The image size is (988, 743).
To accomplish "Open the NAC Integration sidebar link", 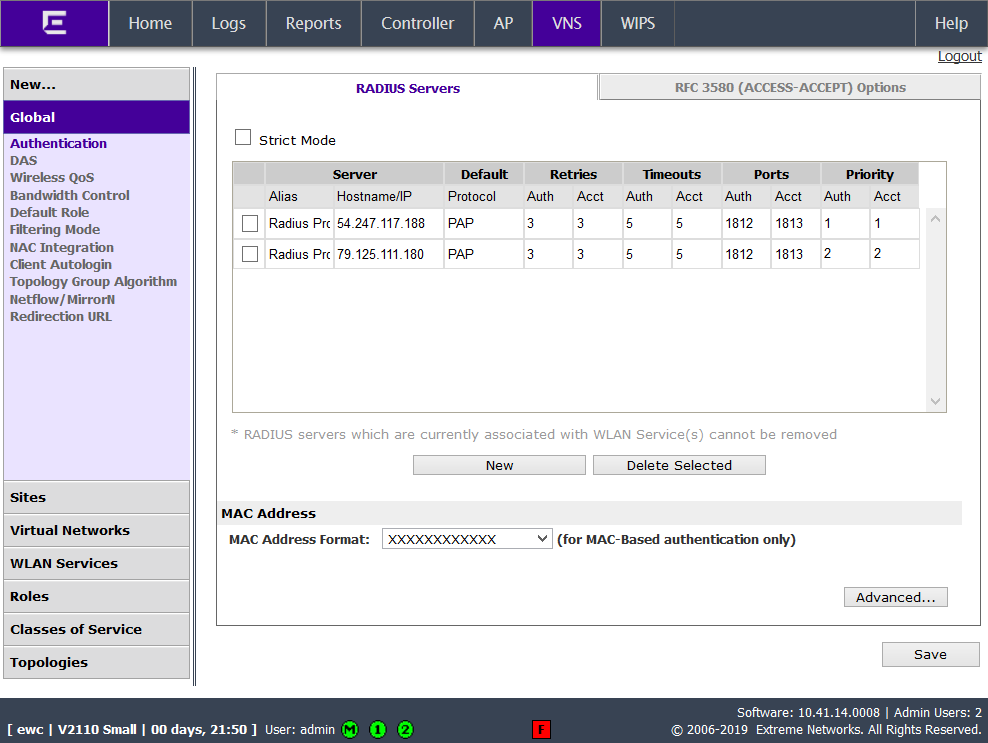I will pyautogui.click(x=62, y=247).
